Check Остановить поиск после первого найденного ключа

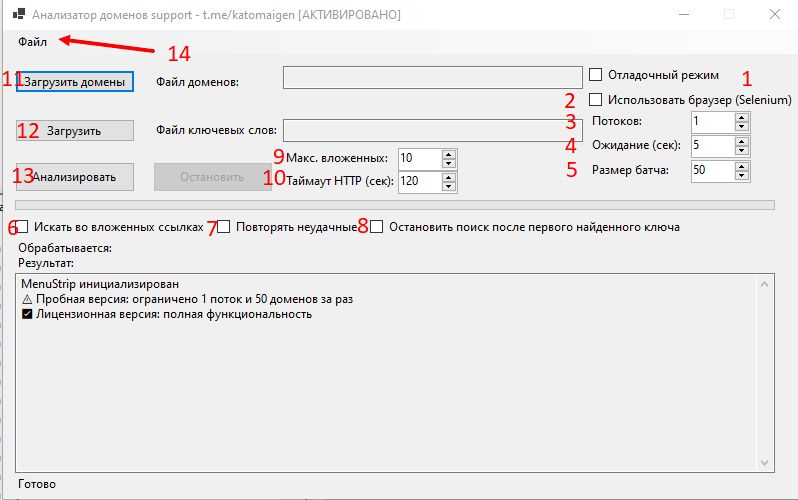pyautogui.click(x=377, y=227)
